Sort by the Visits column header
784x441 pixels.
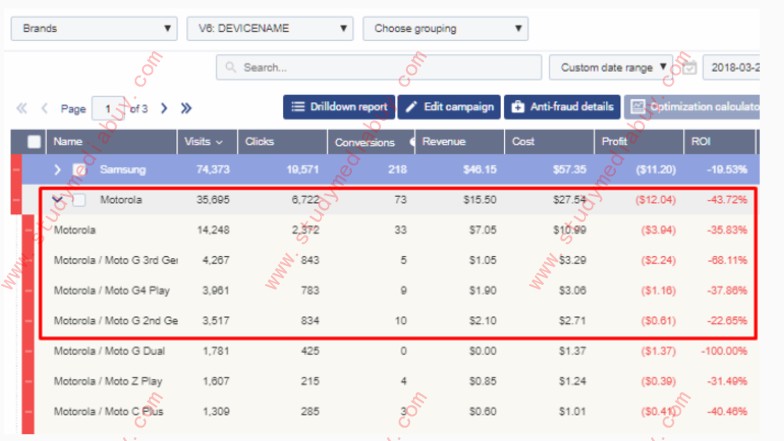coord(207,142)
